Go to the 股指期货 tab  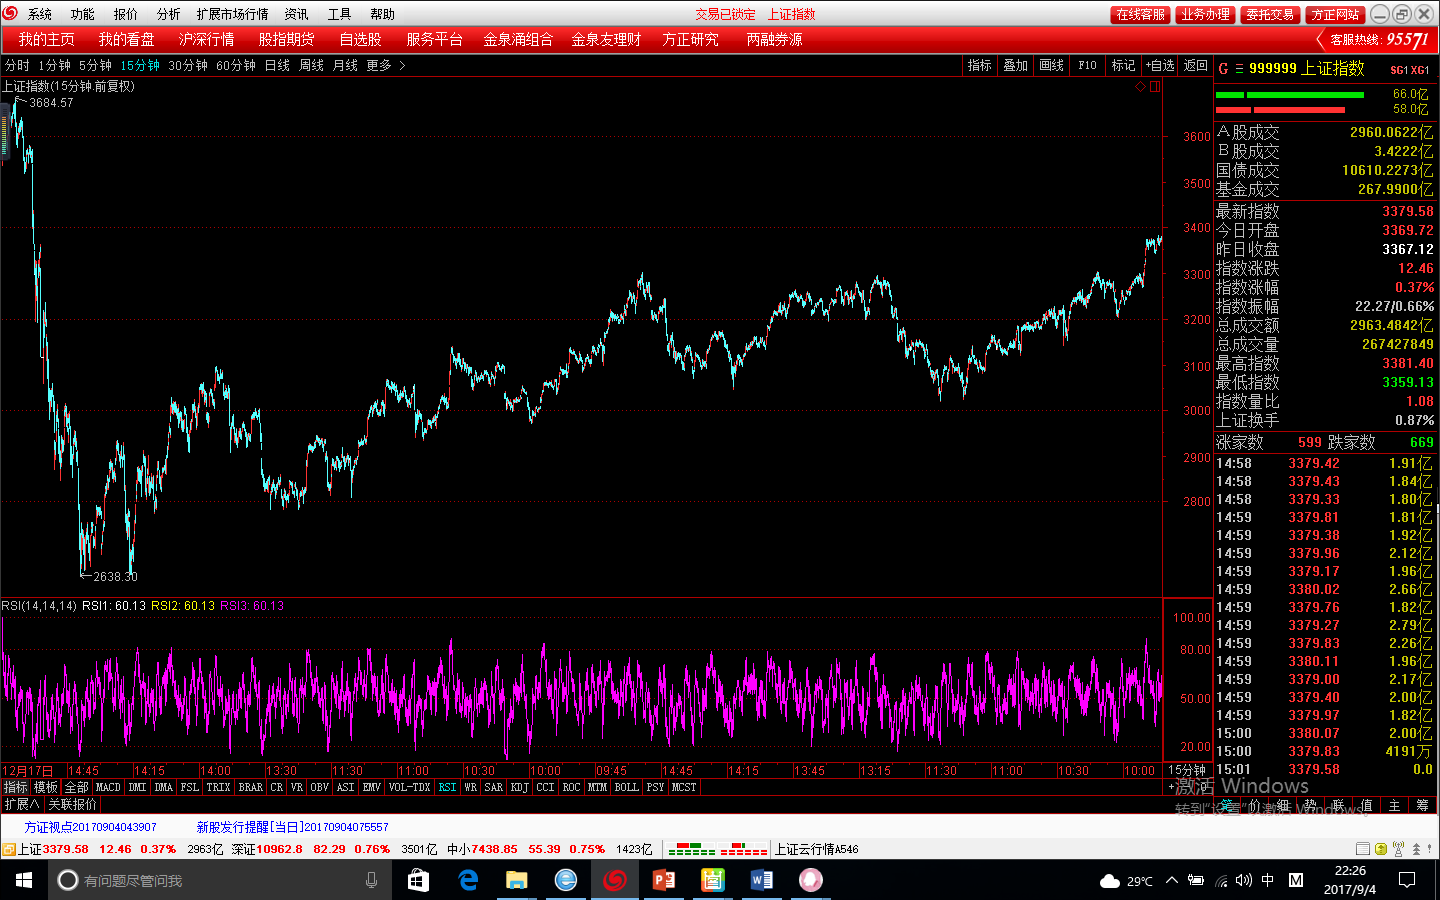(x=286, y=39)
